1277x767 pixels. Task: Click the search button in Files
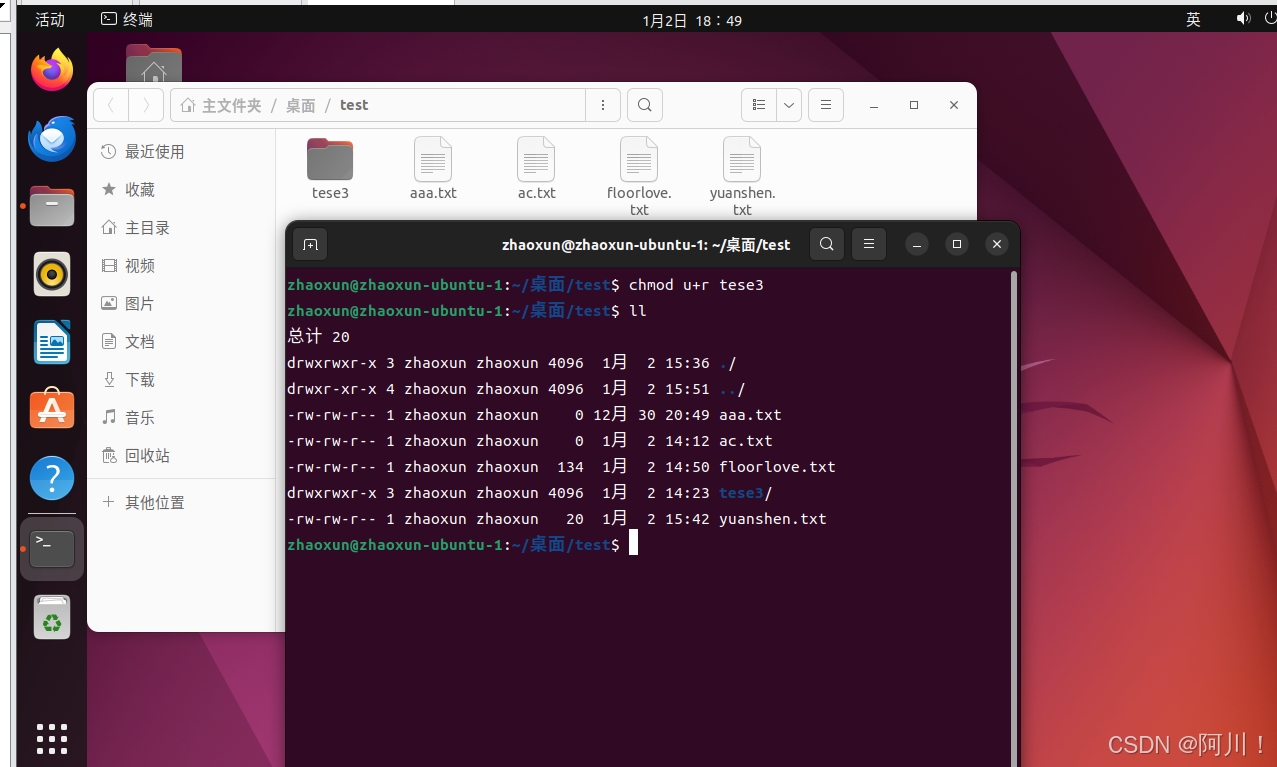[645, 105]
